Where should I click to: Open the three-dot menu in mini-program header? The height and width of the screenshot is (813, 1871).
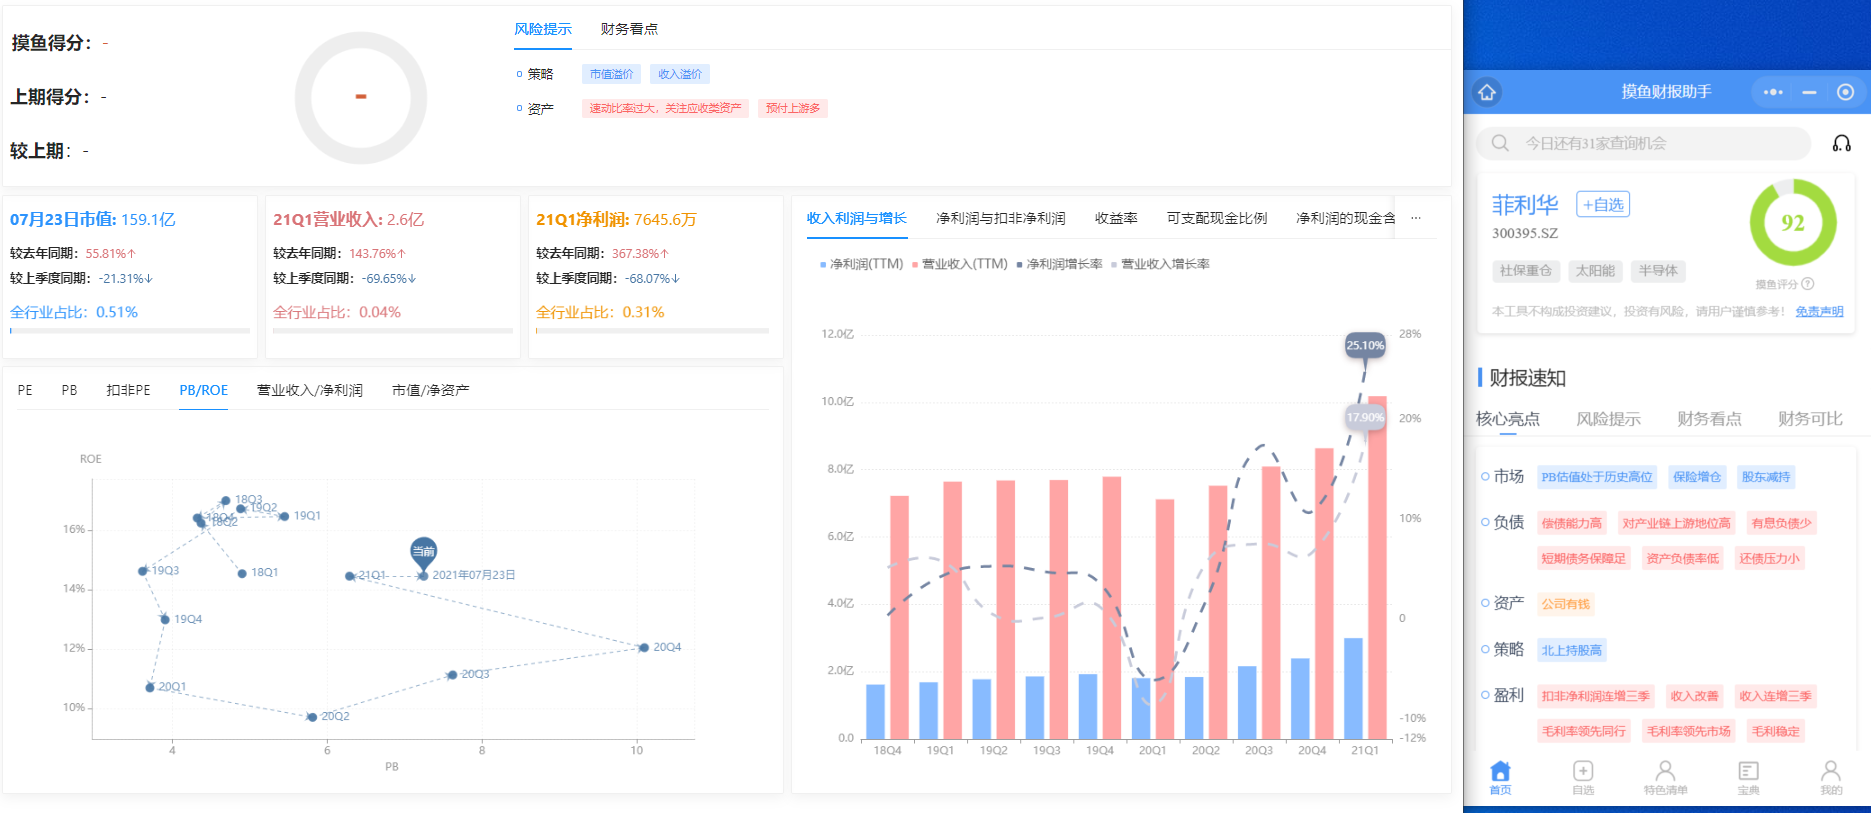click(1773, 92)
